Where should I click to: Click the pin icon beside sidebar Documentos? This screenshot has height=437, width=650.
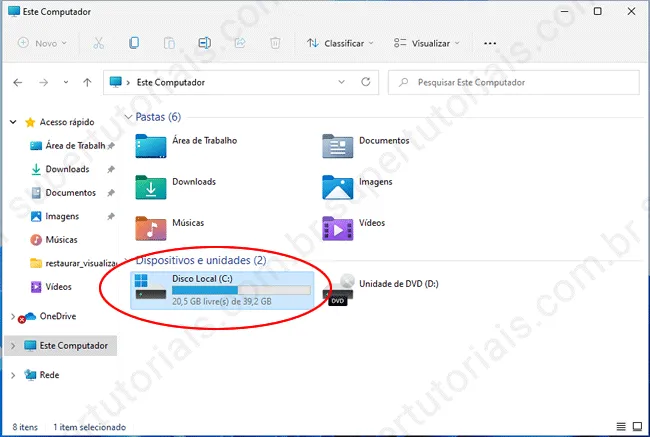[111, 193]
